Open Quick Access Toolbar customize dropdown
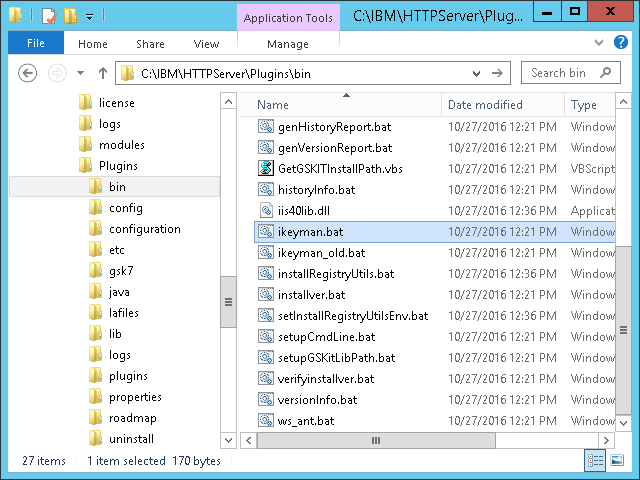 90,15
